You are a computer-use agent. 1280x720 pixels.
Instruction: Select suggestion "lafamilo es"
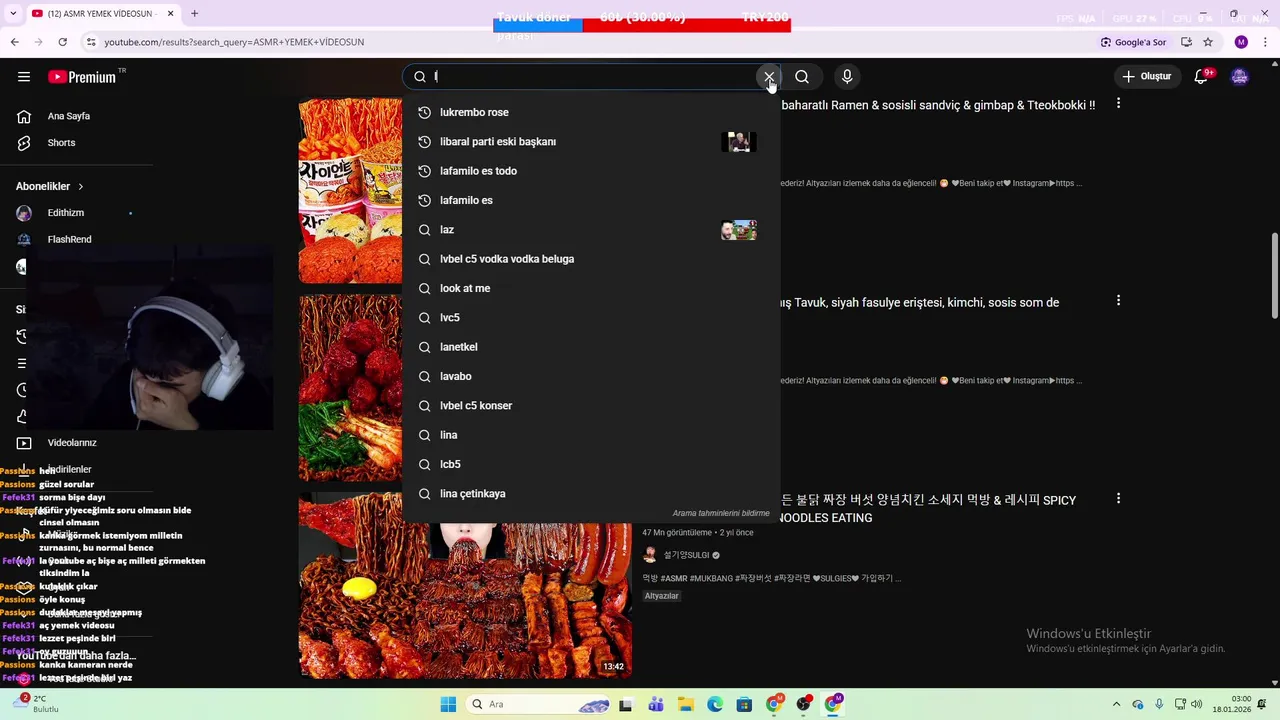tap(590, 200)
